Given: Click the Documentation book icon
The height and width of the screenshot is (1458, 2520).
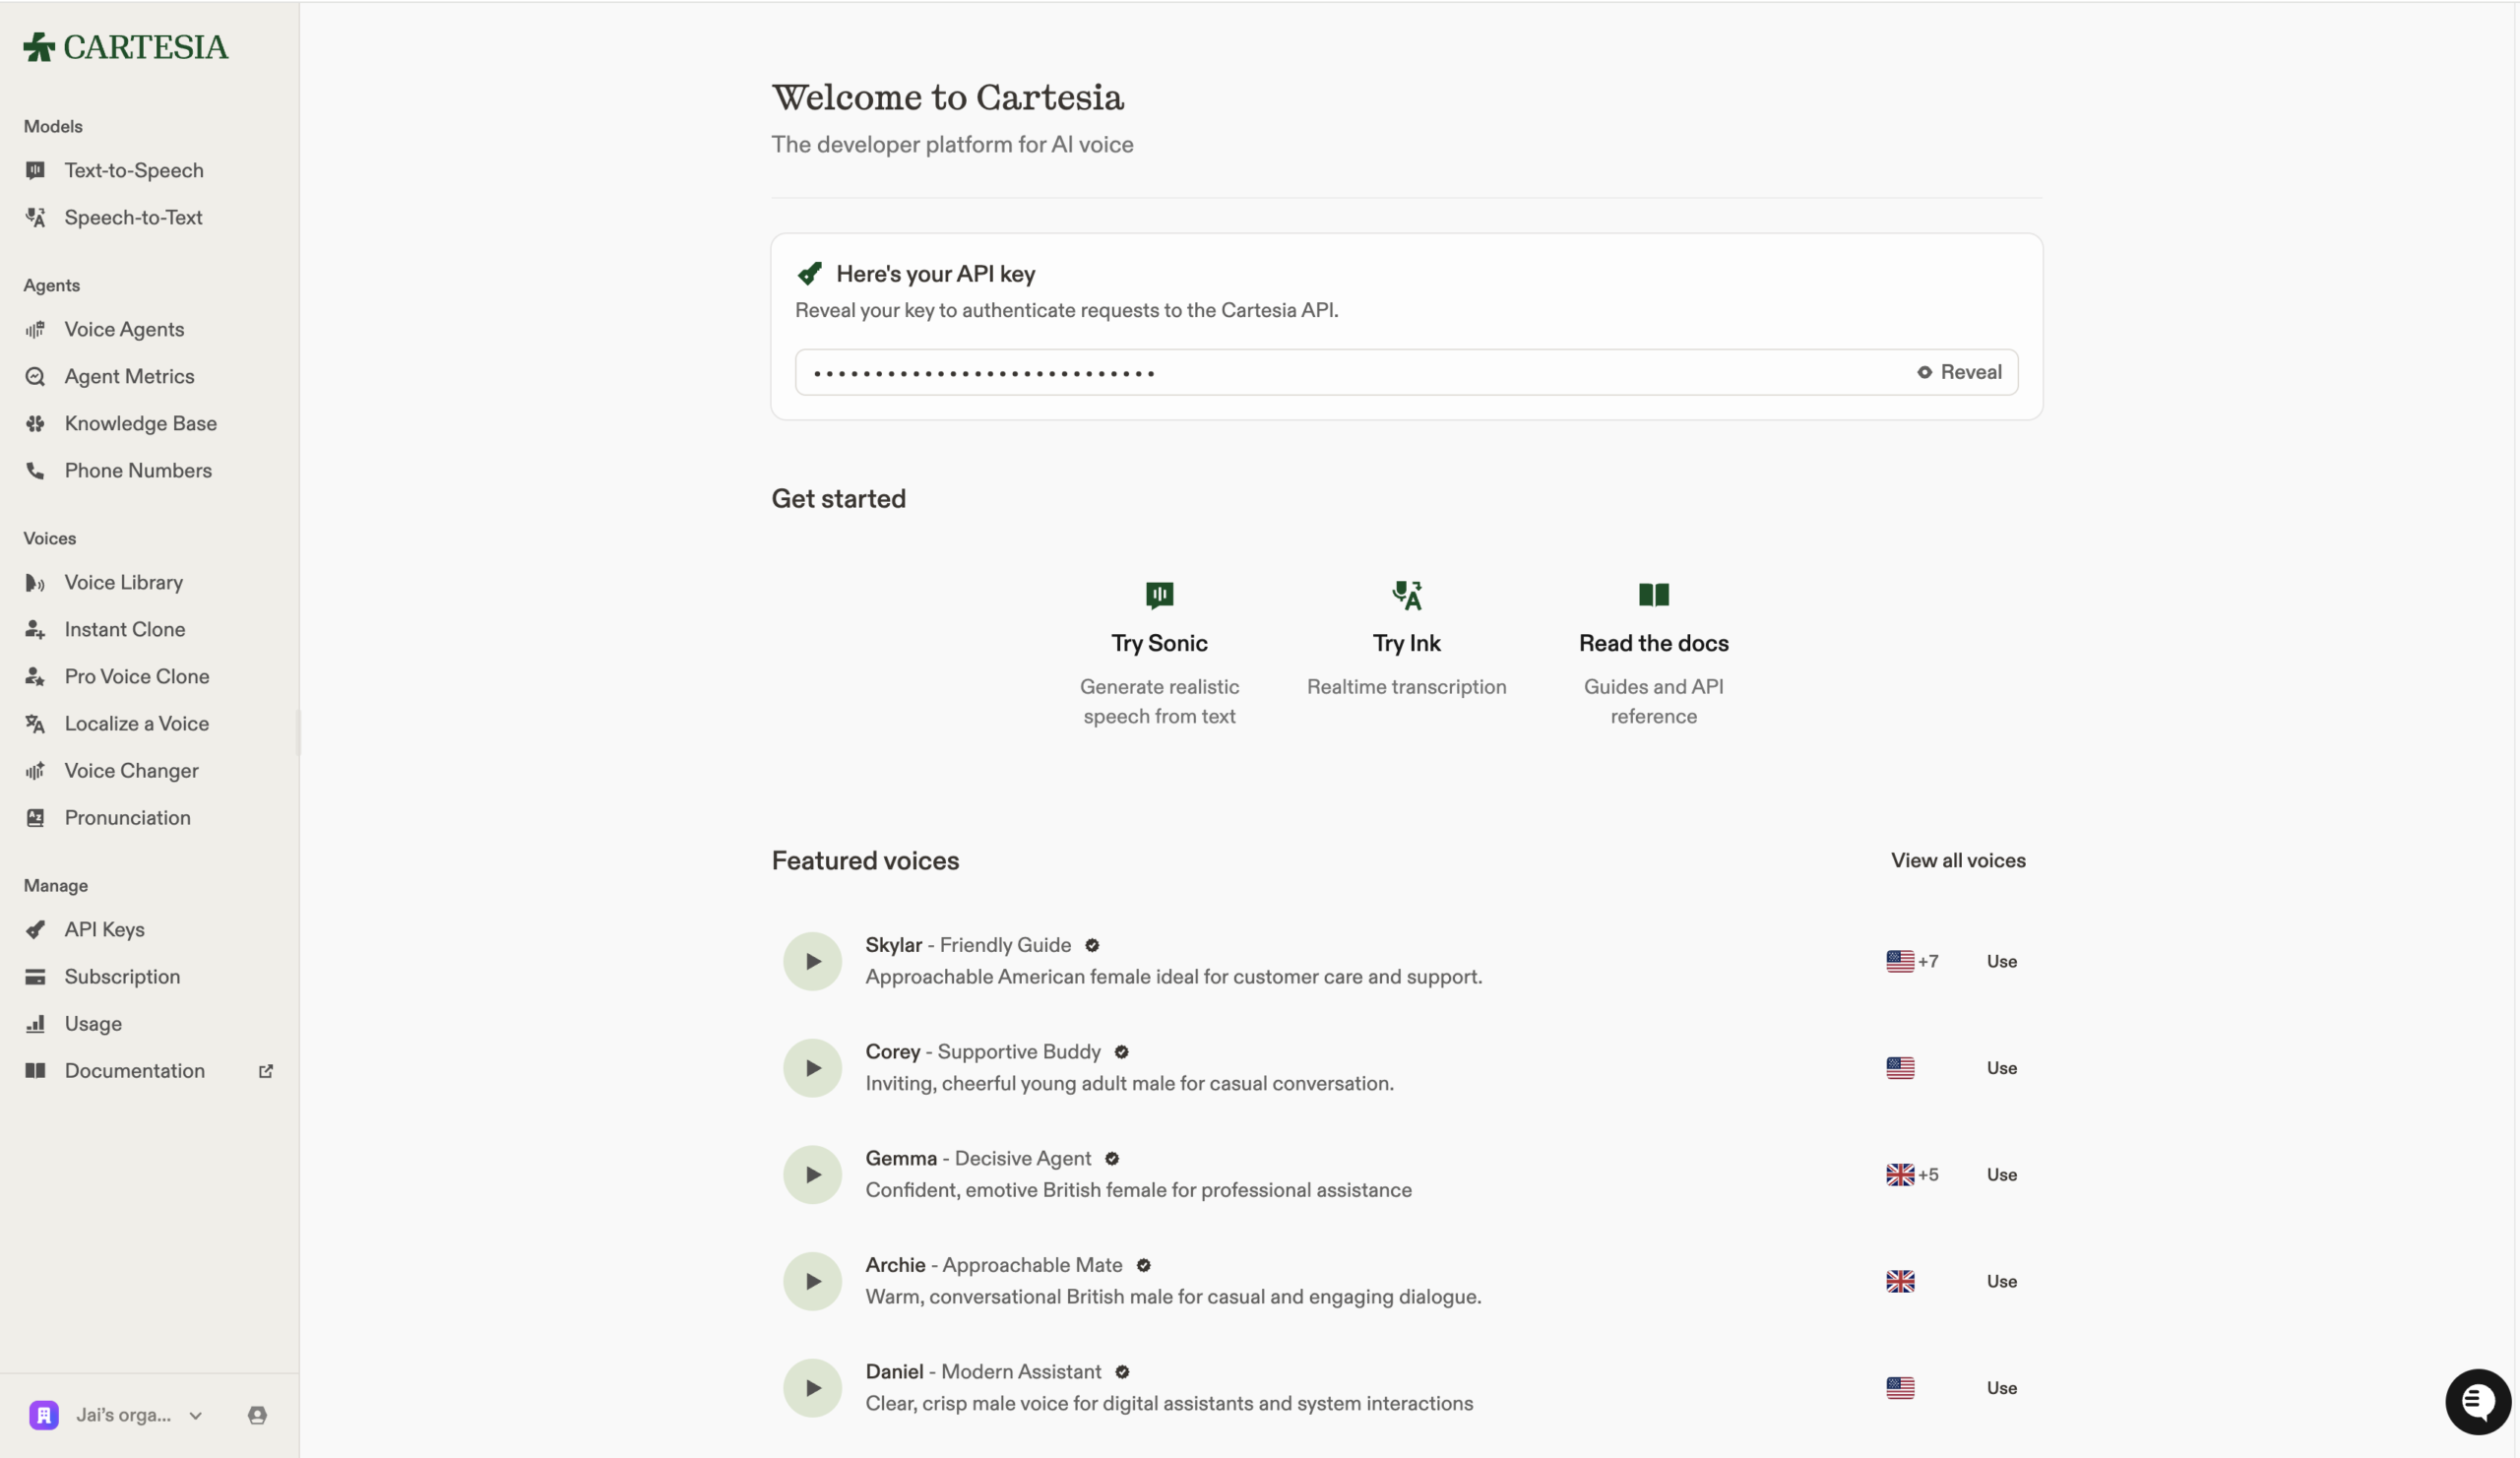Looking at the screenshot, I should [35, 1070].
